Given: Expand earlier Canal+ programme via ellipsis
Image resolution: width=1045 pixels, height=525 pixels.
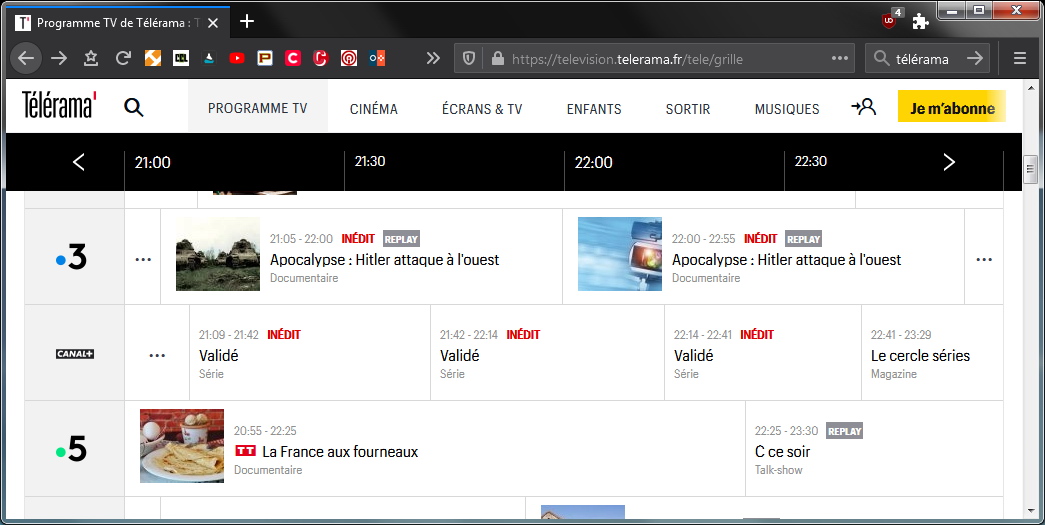Looking at the screenshot, I should tap(157, 355).
